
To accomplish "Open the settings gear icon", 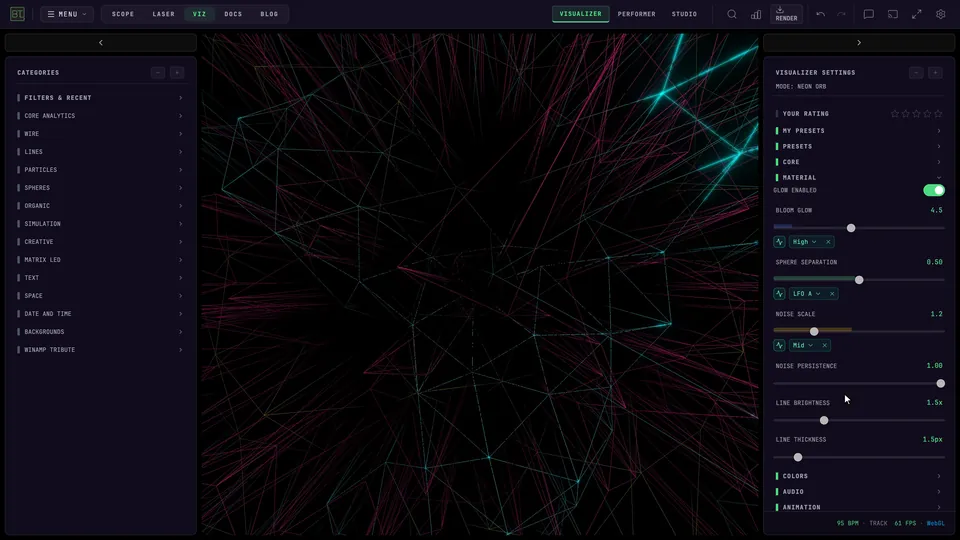I will coord(940,14).
